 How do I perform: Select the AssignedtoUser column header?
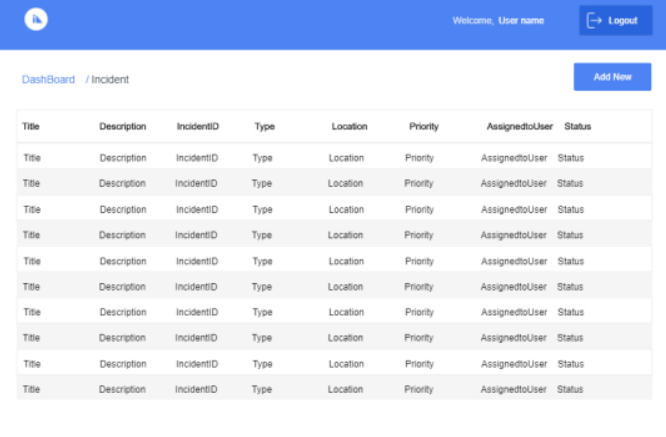[519, 126]
